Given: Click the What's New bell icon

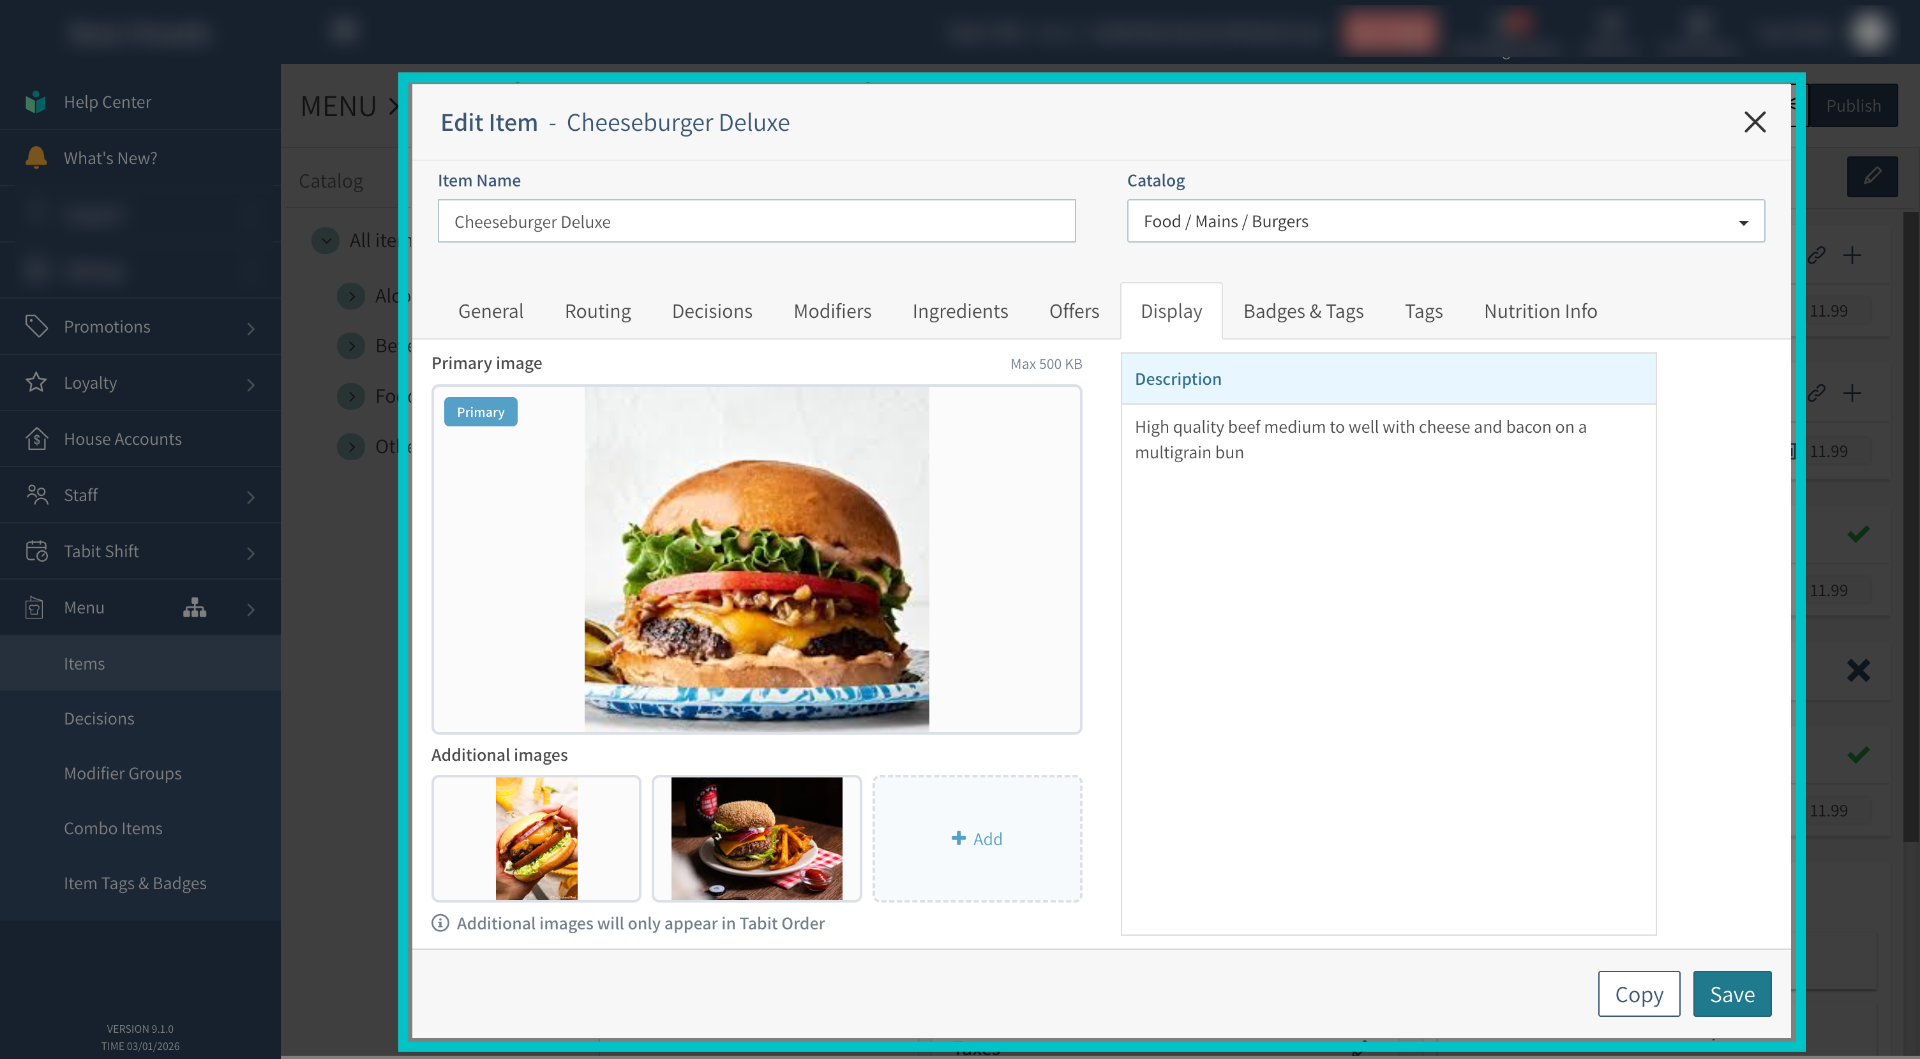Looking at the screenshot, I should [36, 158].
